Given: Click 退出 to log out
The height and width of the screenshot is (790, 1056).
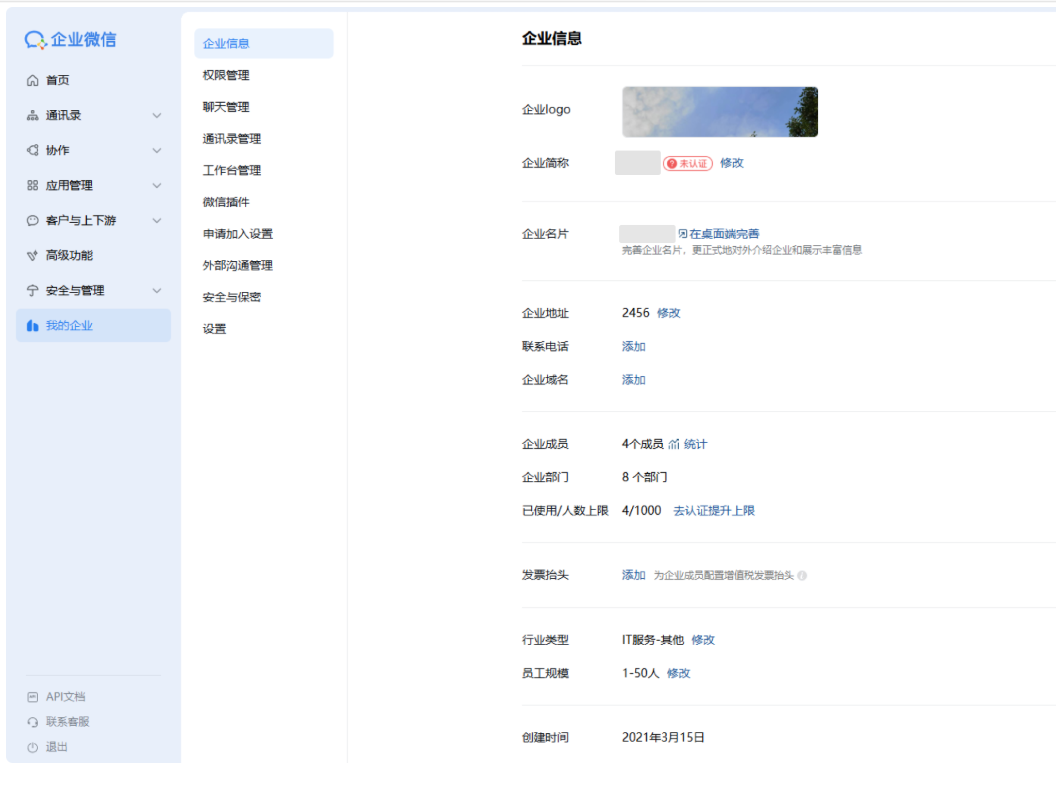Looking at the screenshot, I should [x=57, y=747].
